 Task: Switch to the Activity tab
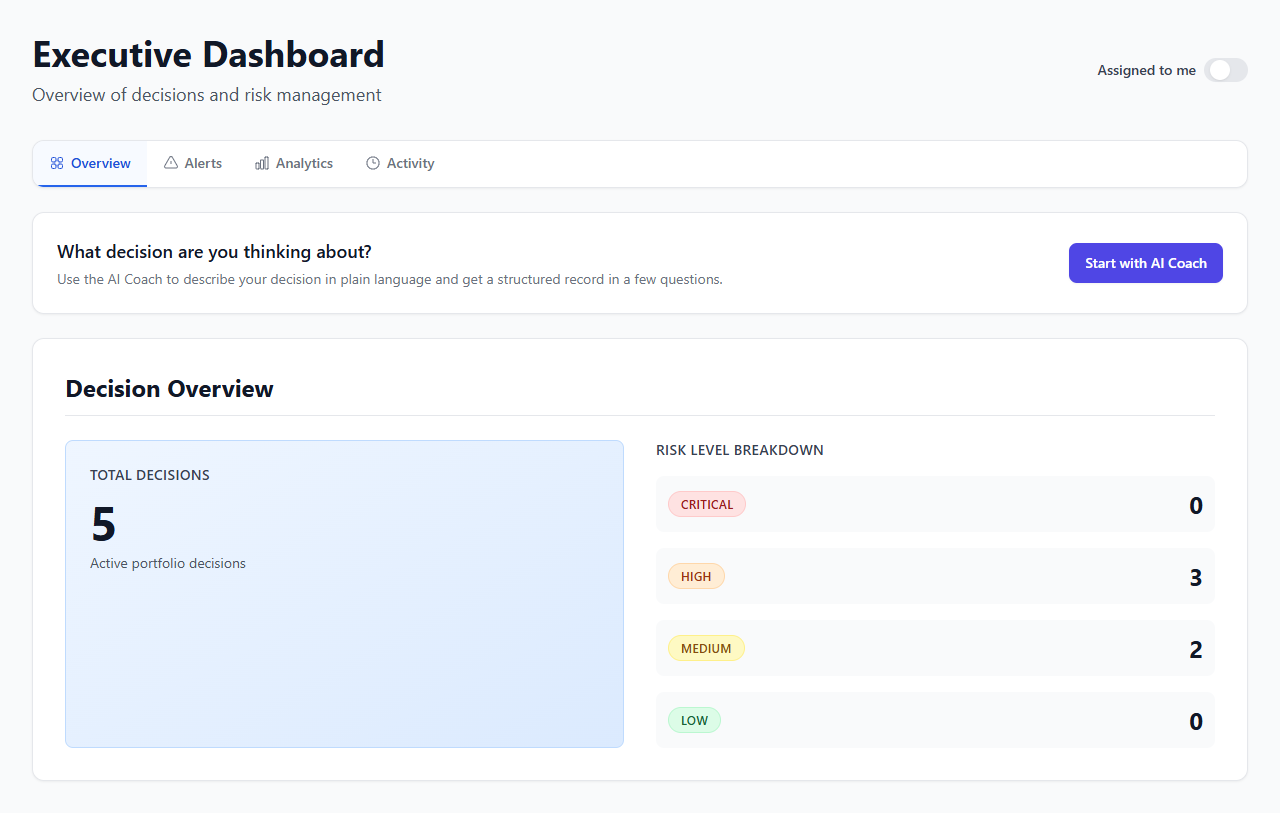(x=400, y=162)
